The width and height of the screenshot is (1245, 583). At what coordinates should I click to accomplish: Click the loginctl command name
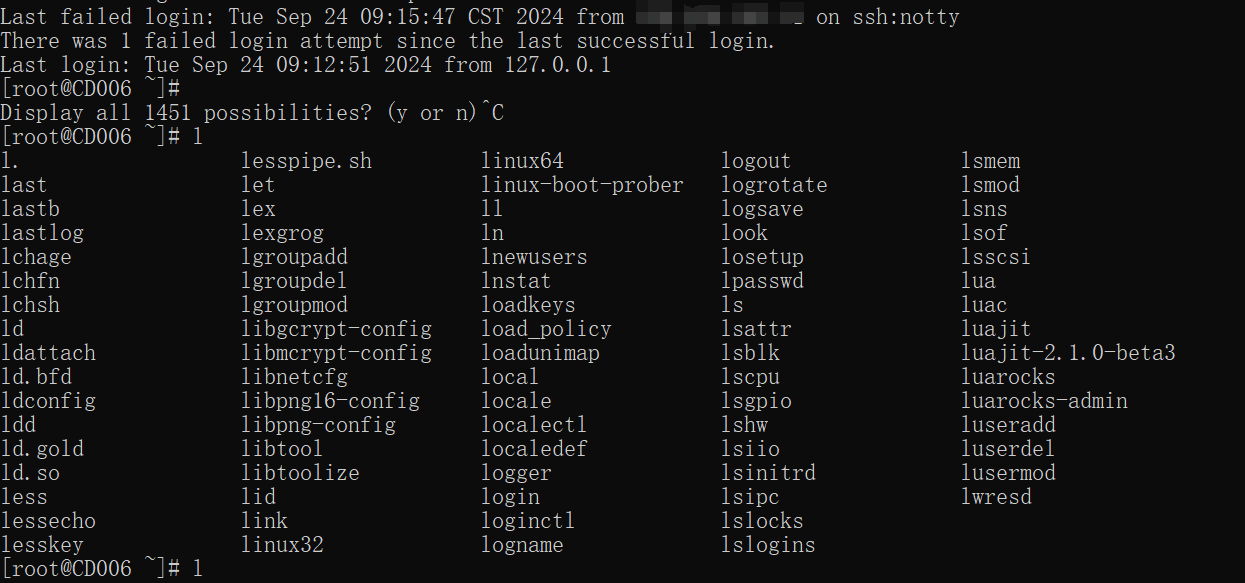click(x=528, y=521)
